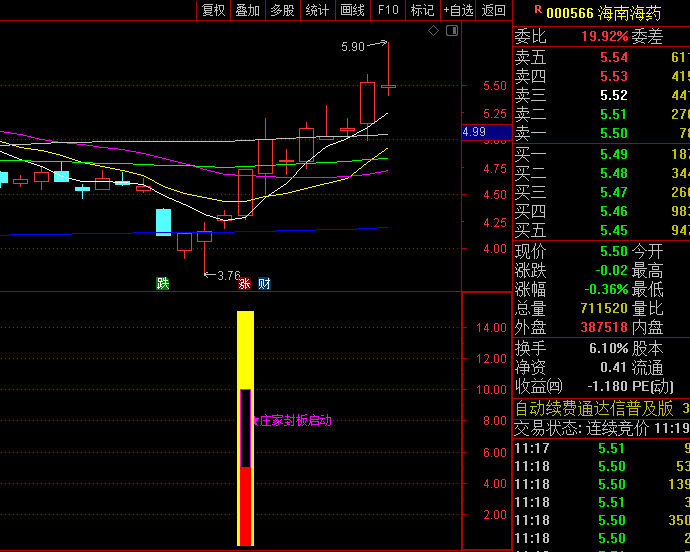Select the 多股 multi-stock view
690x552 pixels.
click(x=283, y=10)
